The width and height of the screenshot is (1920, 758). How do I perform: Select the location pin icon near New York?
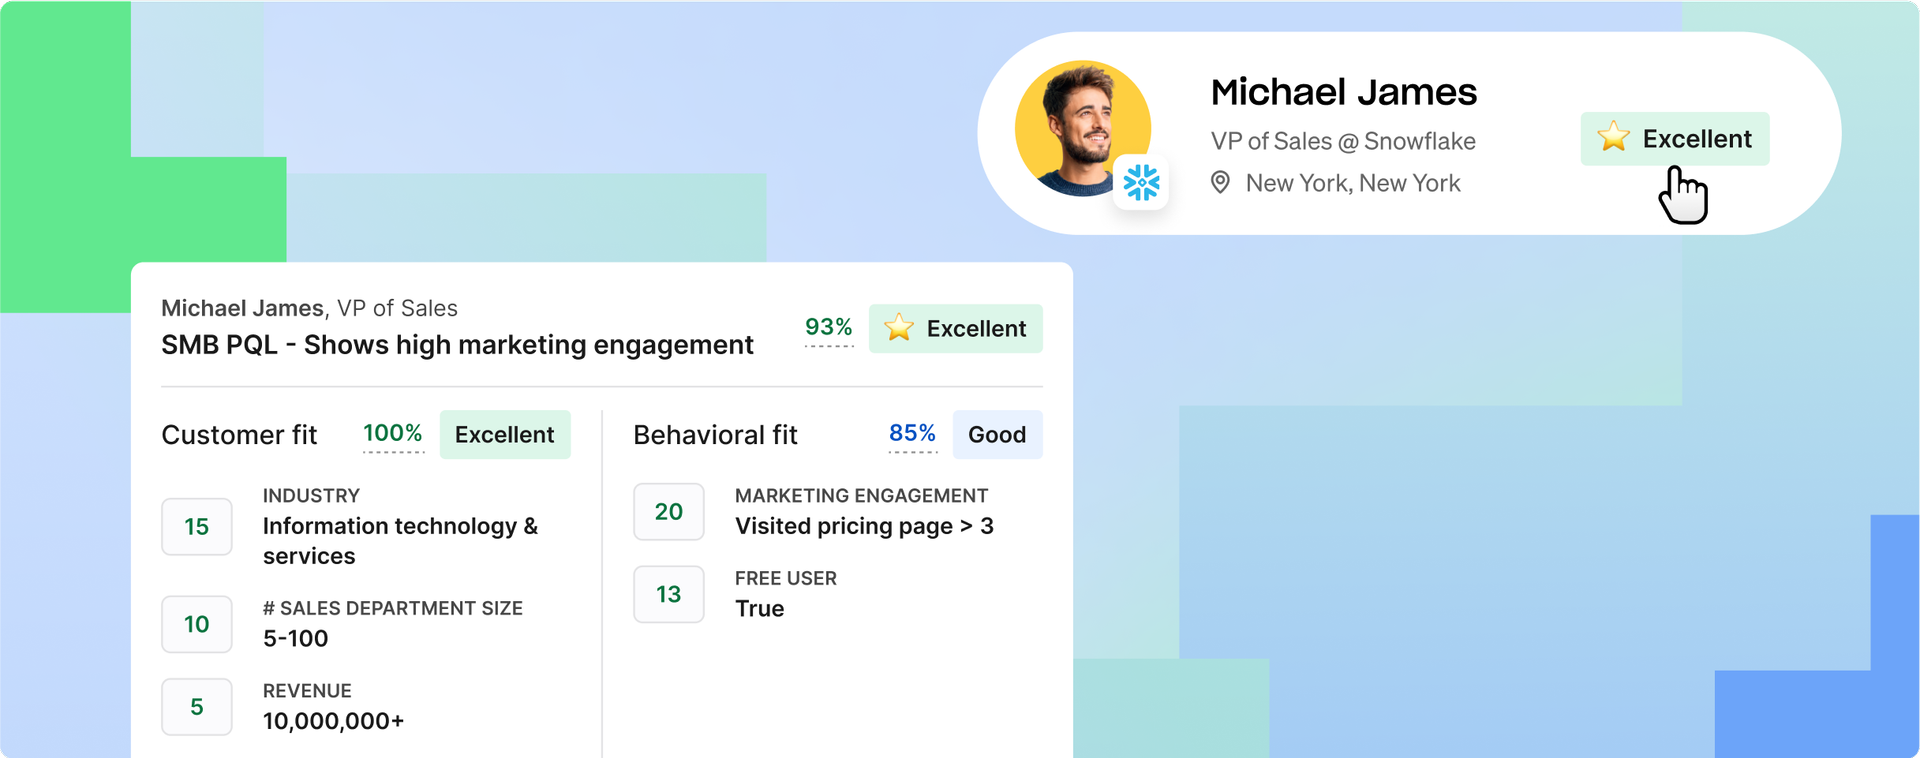(1219, 183)
